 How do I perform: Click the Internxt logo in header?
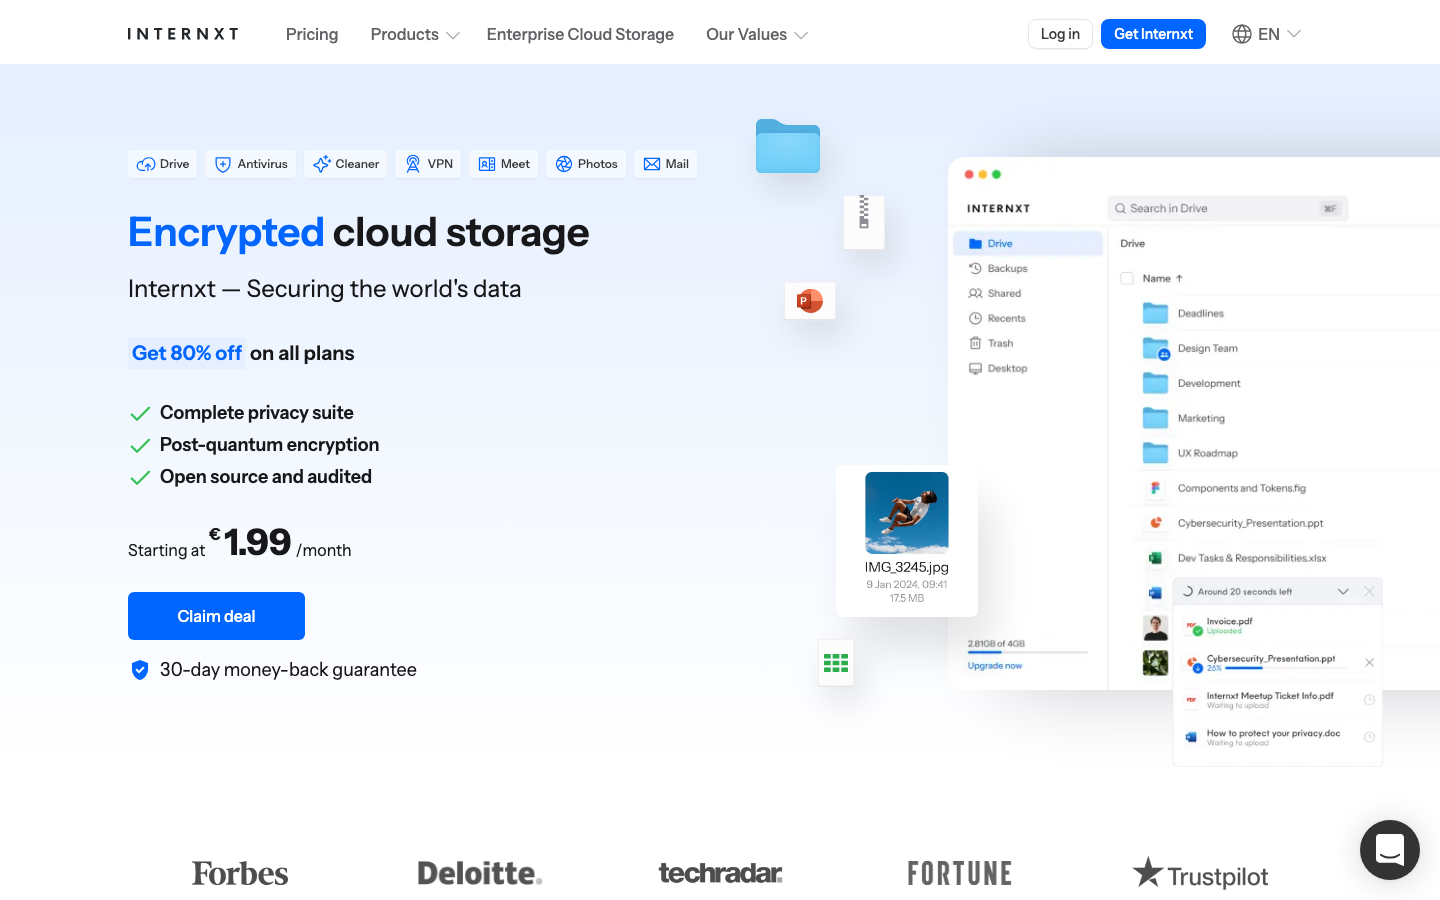(x=183, y=34)
